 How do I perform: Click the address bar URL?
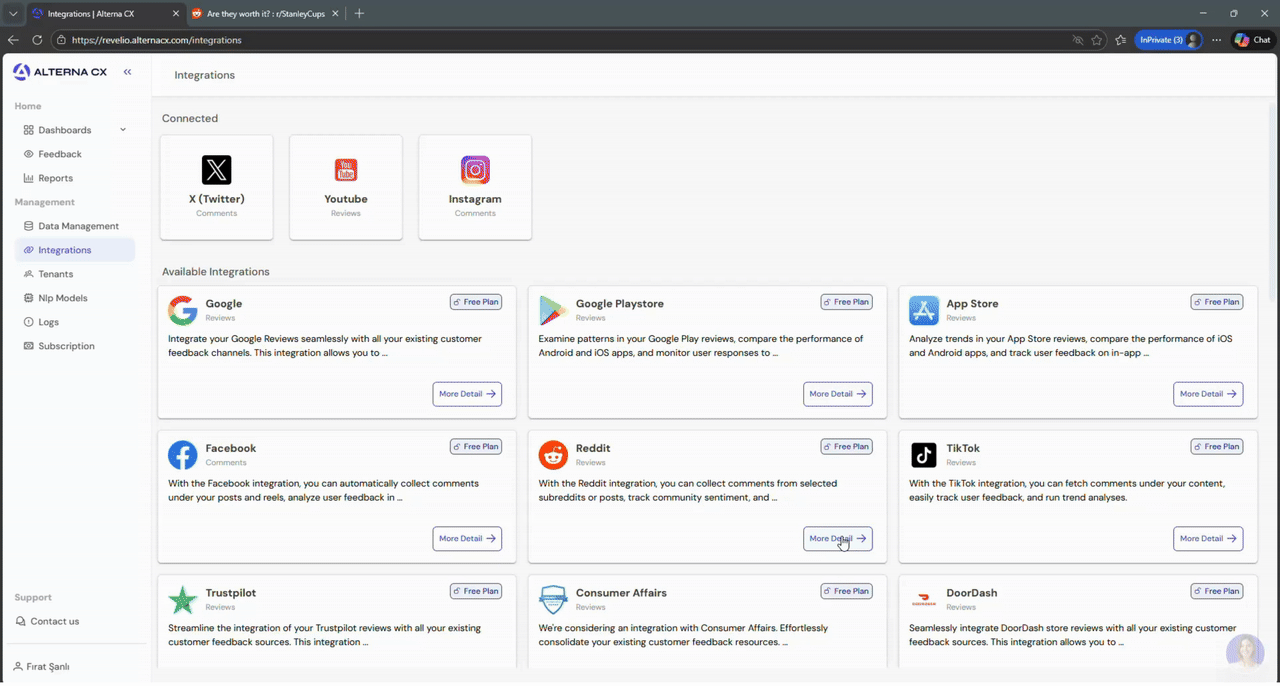[x=157, y=40]
